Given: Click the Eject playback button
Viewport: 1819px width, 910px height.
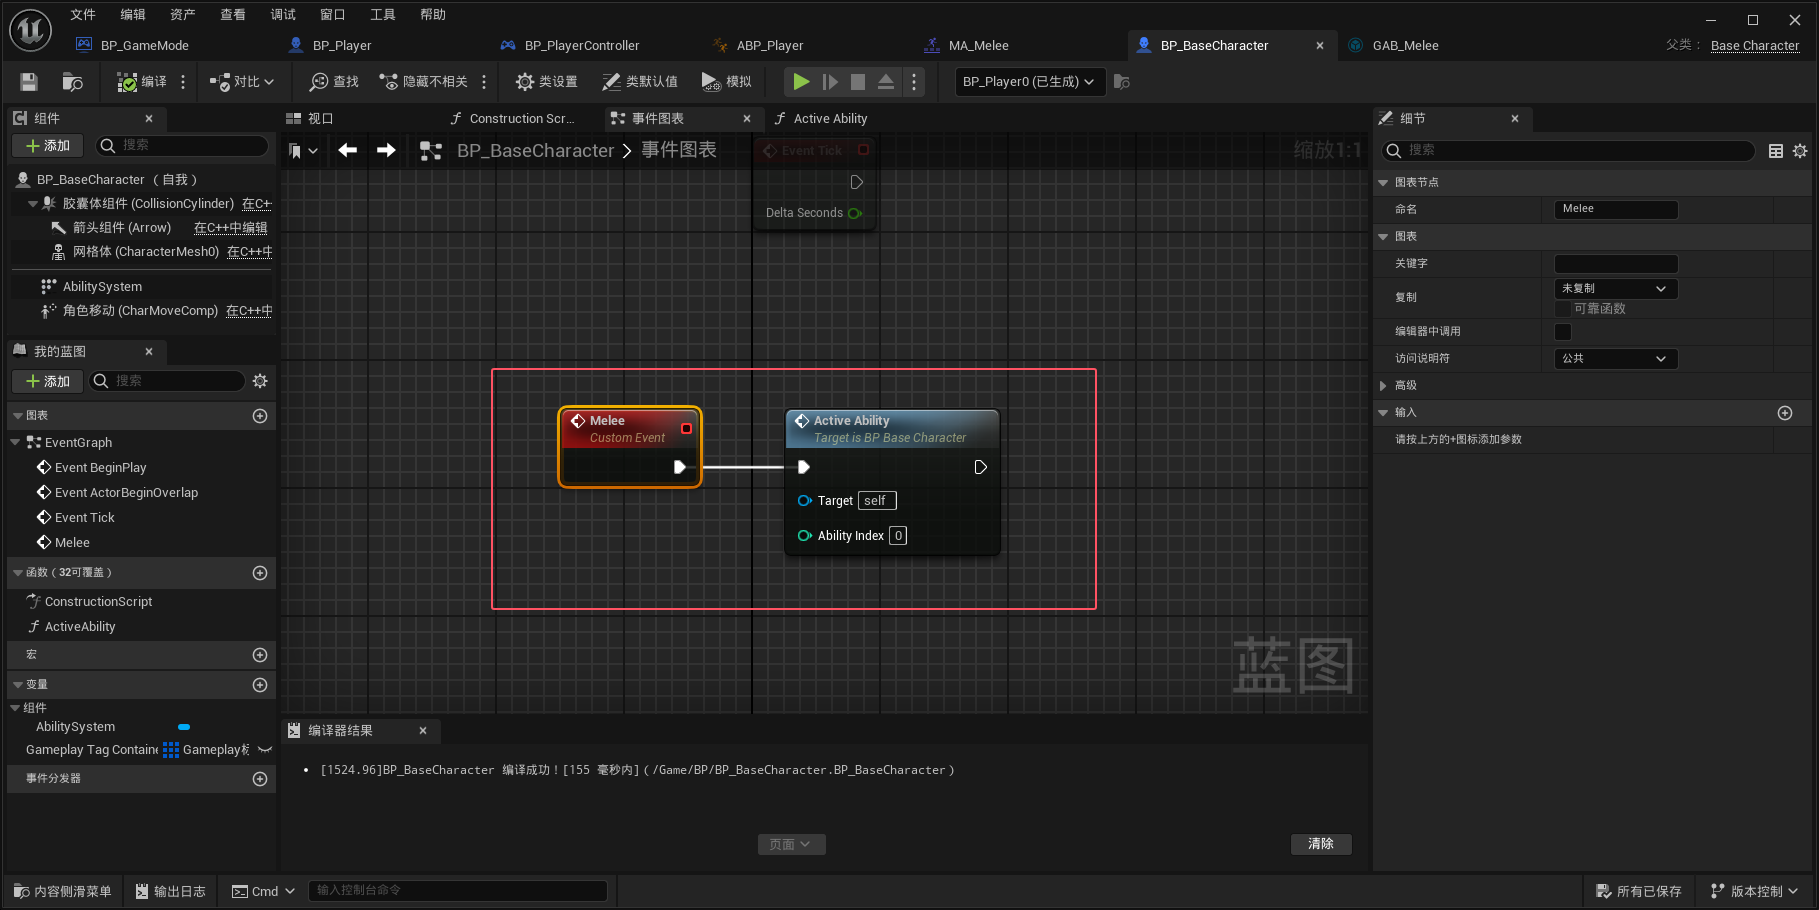Looking at the screenshot, I should 886,82.
